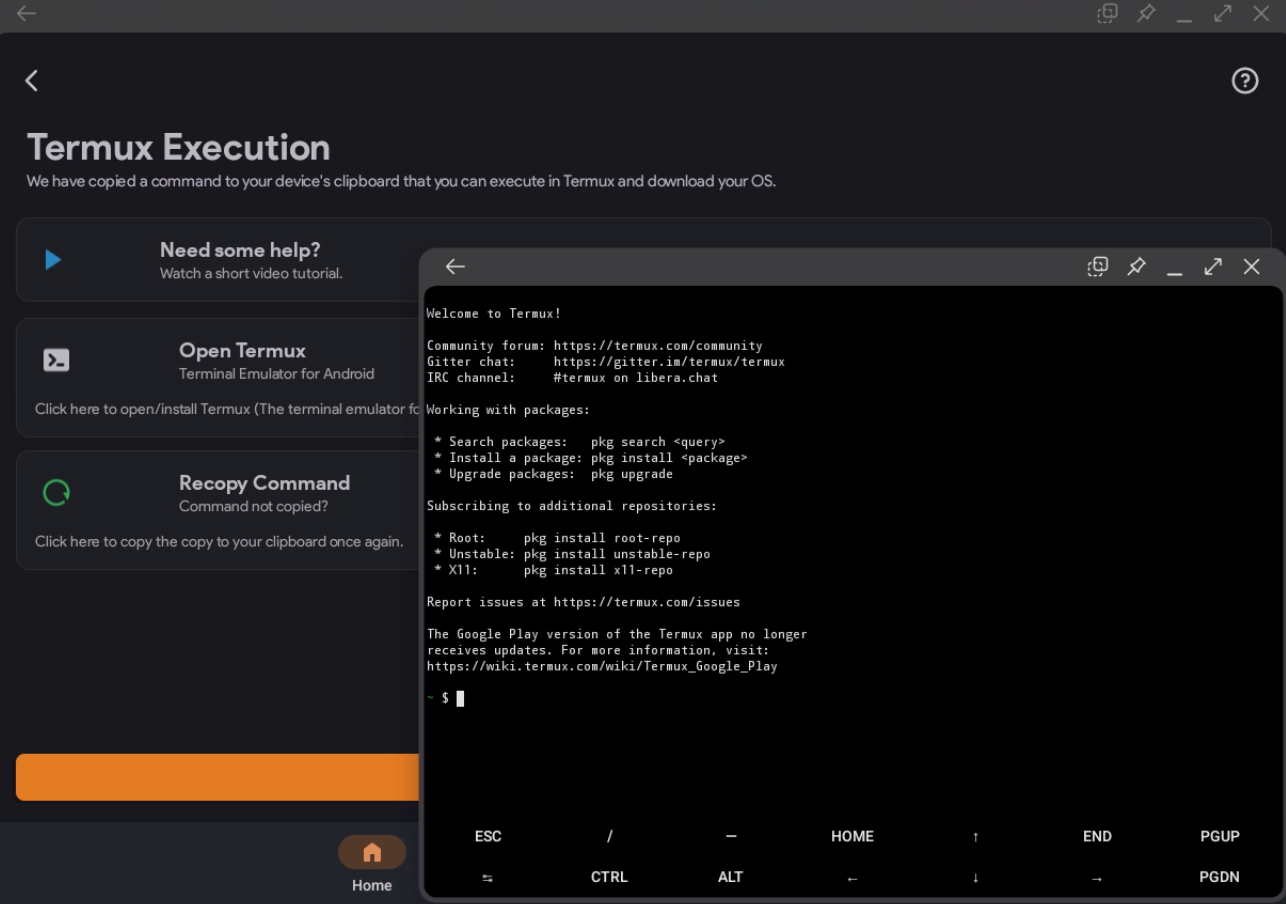Screen dimensions: 1286x904
Task: Click the Open Termux terminal icon
Action: click(56, 360)
